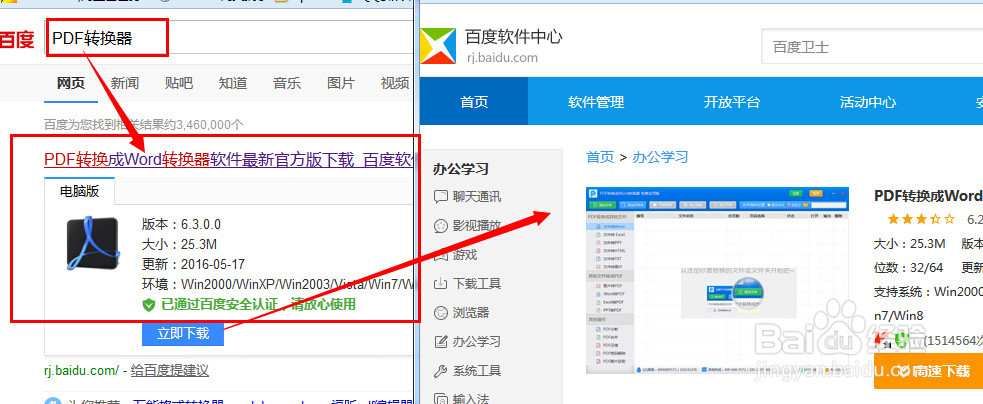983x404 pixels.
Task: Select the 网页 search tab
Action: click(x=71, y=83)
